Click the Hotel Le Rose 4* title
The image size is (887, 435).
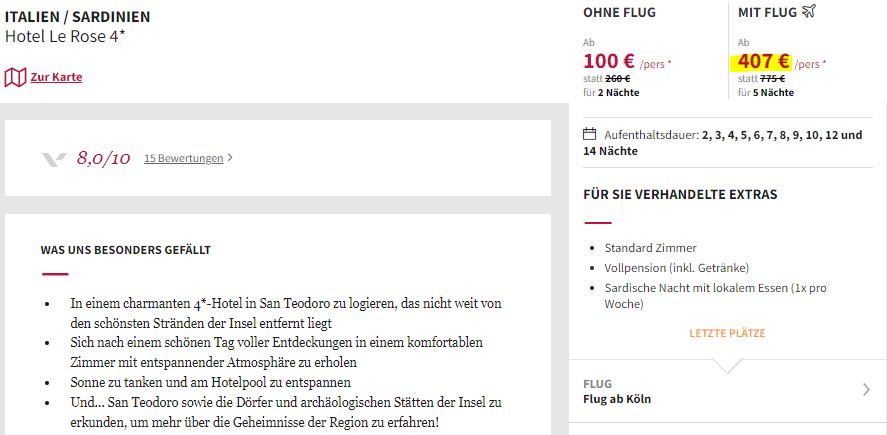(x=65, y=36)
